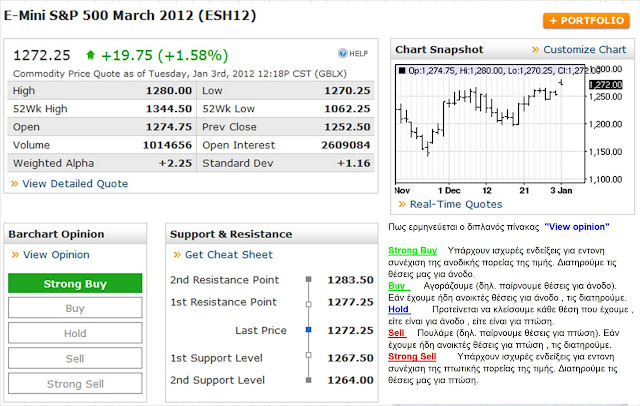Open Get Cheat Sheet link

pos(229,255)
